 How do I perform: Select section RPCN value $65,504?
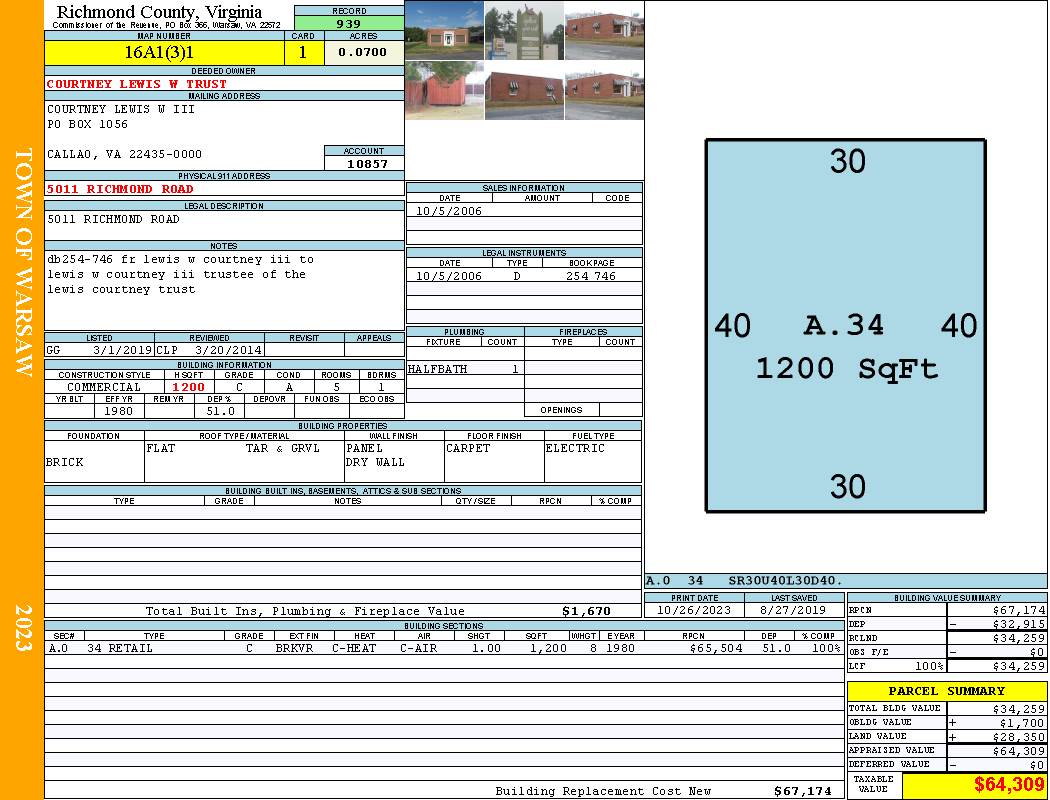pos(716,649)
